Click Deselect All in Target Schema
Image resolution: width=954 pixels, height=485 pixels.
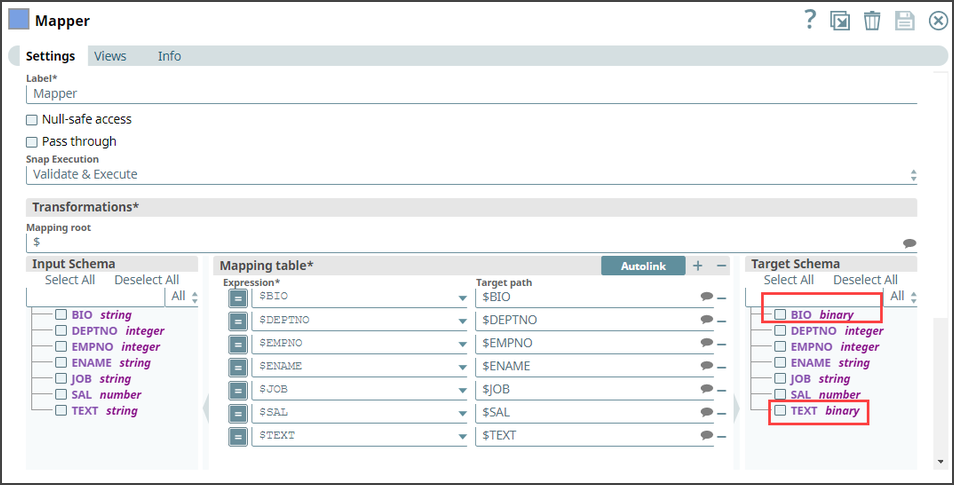[x=865, y=280]
